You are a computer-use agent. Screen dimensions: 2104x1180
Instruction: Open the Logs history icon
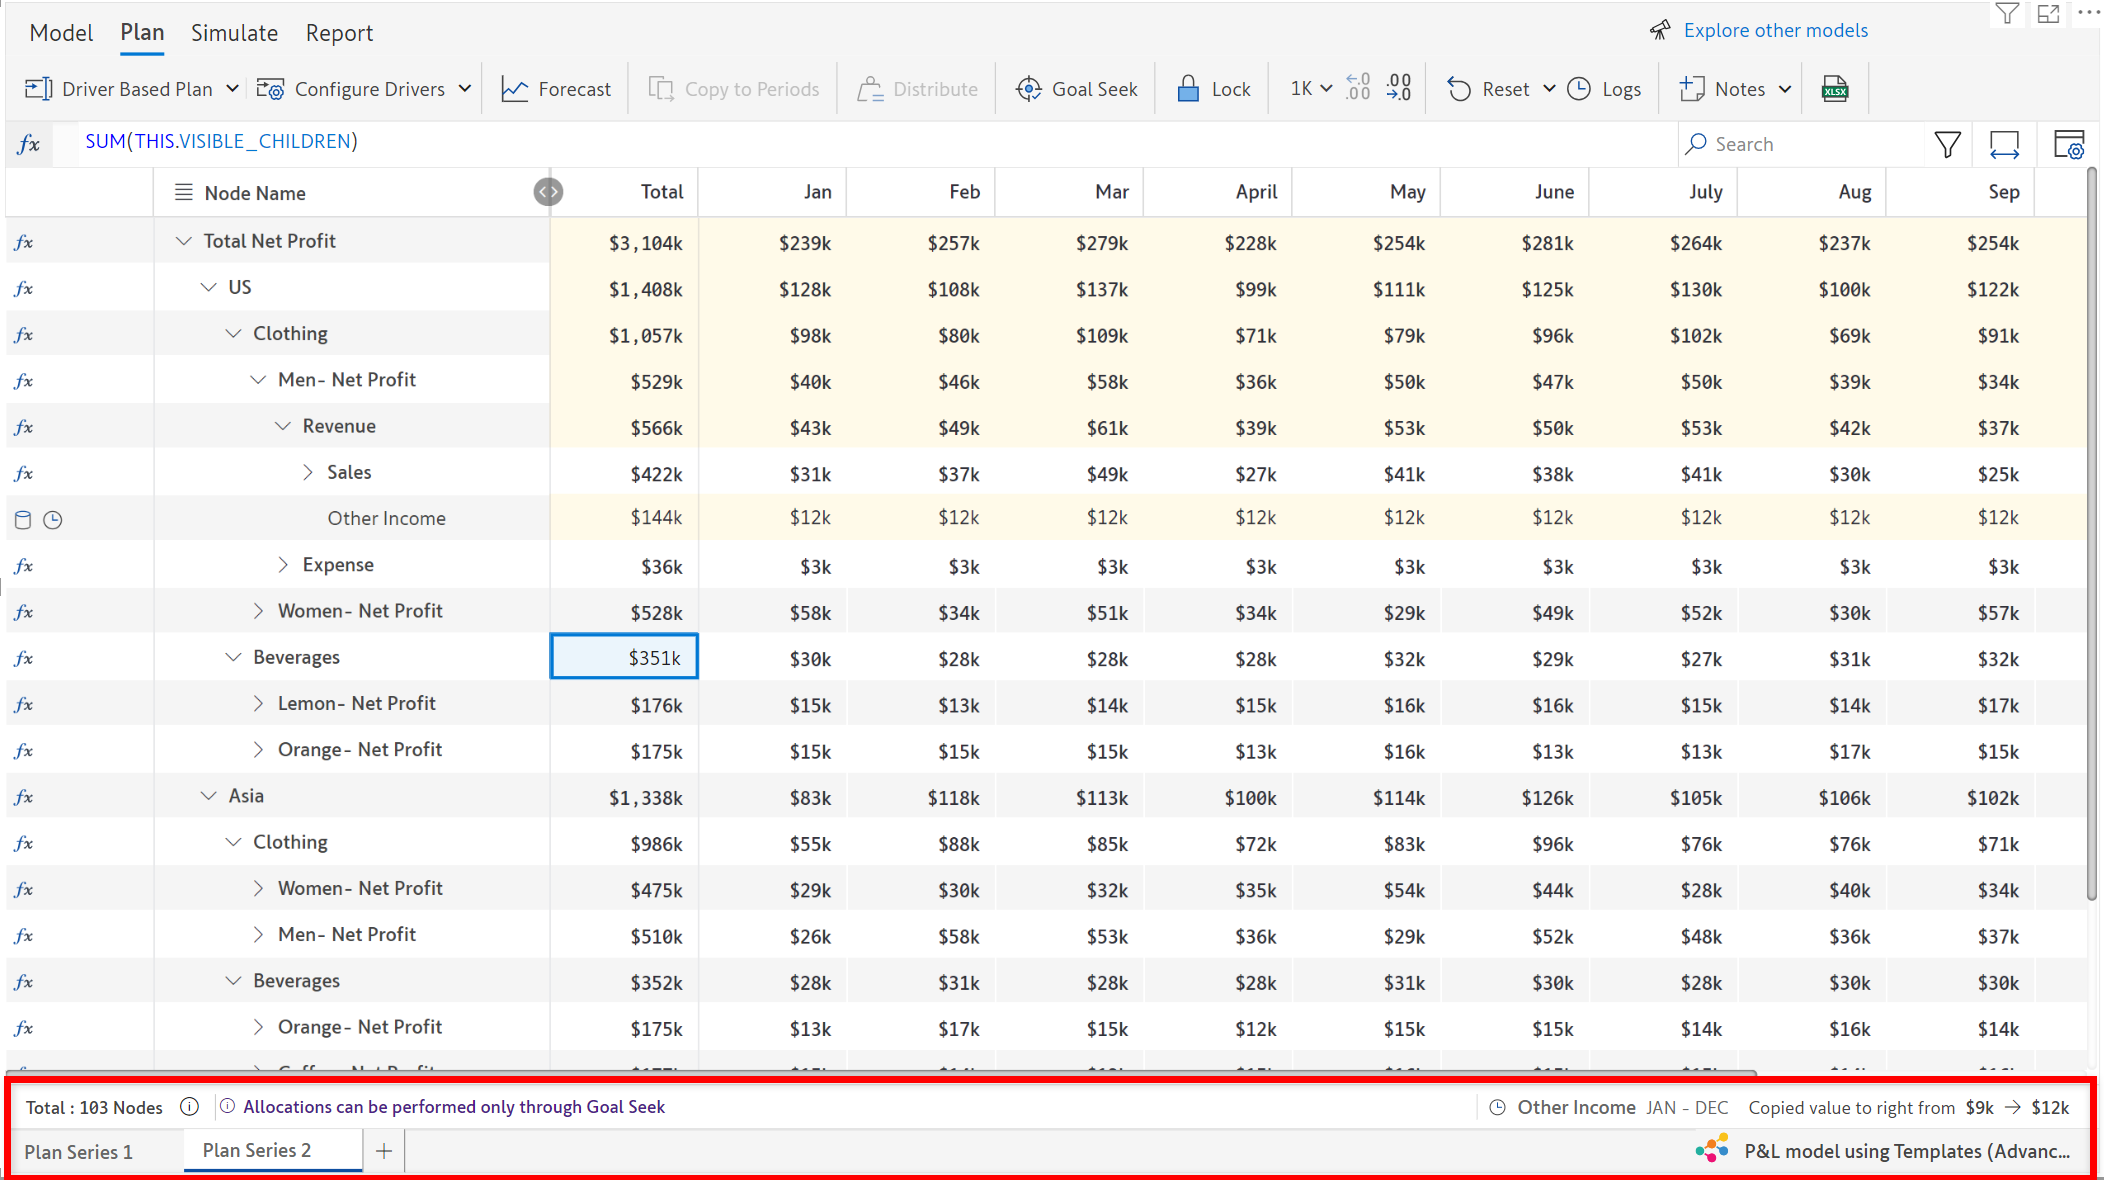(1579, 89)
